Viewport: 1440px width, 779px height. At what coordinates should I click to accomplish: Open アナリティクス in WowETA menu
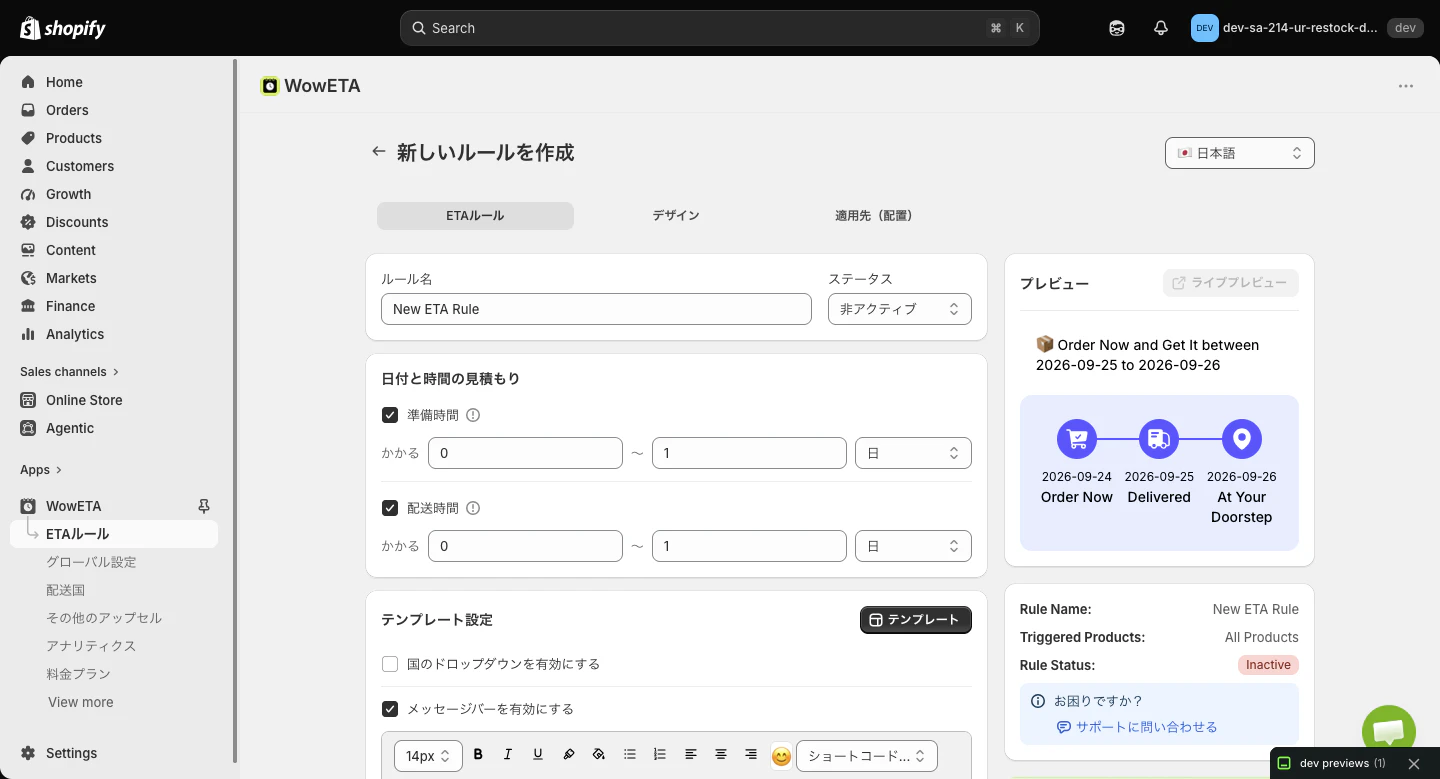coord(91,646)
